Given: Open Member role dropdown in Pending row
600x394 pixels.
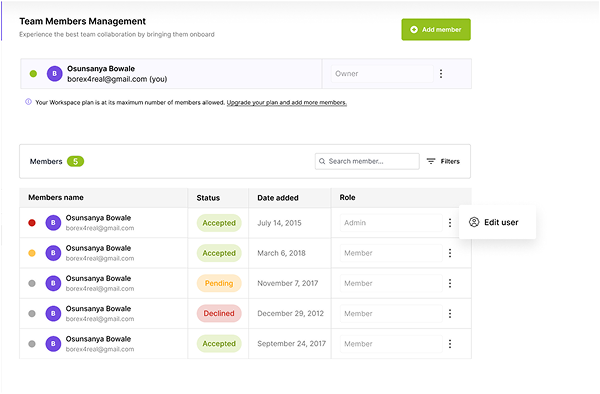Looking at the screenshot, I should pyautogui.click(x=391, y=283).
